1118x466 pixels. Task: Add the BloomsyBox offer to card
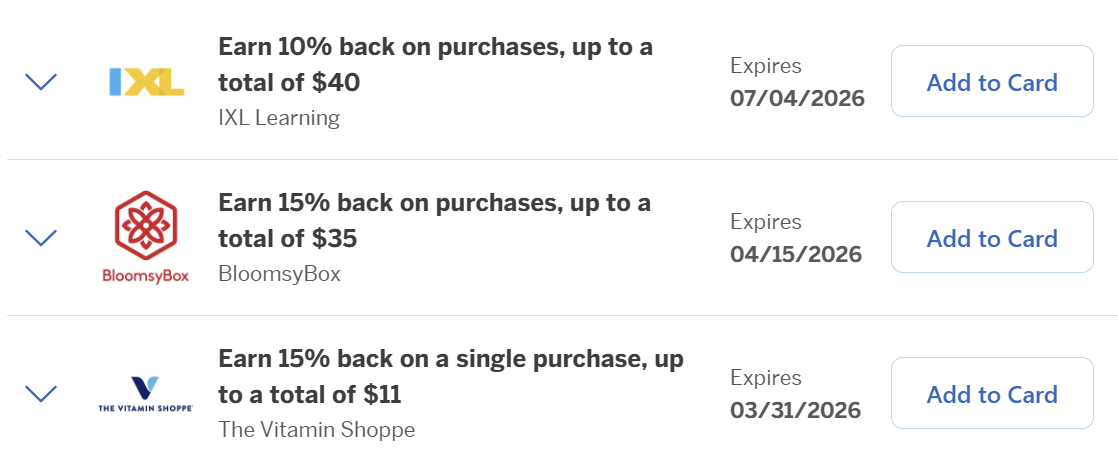991,238
